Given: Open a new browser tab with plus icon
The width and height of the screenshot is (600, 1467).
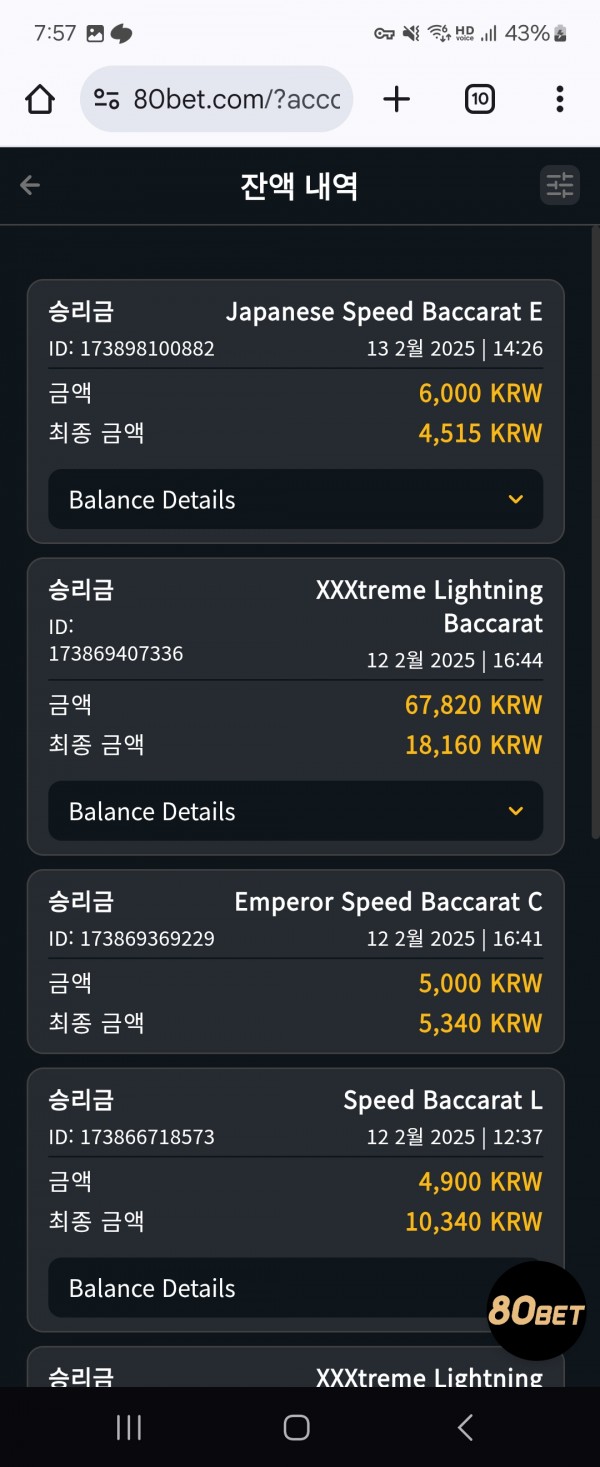Looking at the screenshot, I should [x=397, y=99].
